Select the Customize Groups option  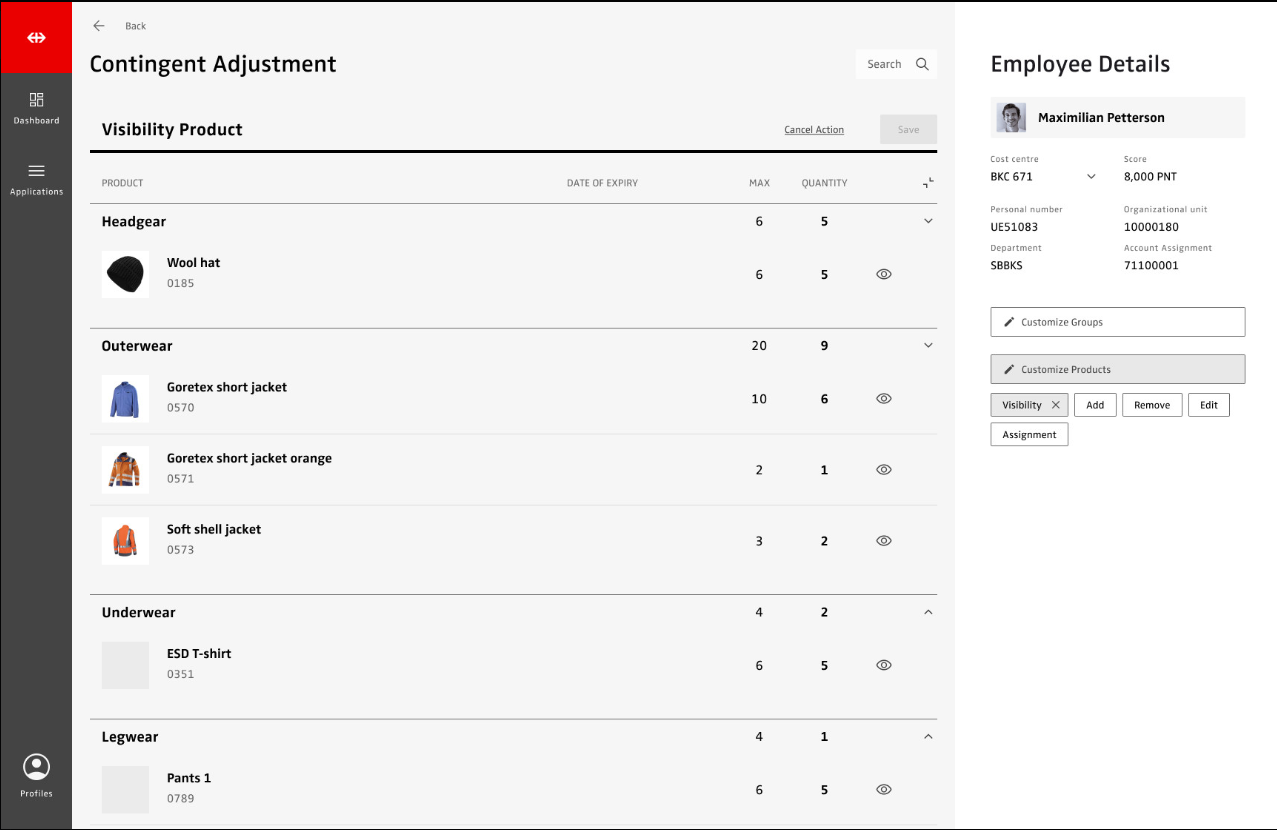click(x=1117, y=322)
